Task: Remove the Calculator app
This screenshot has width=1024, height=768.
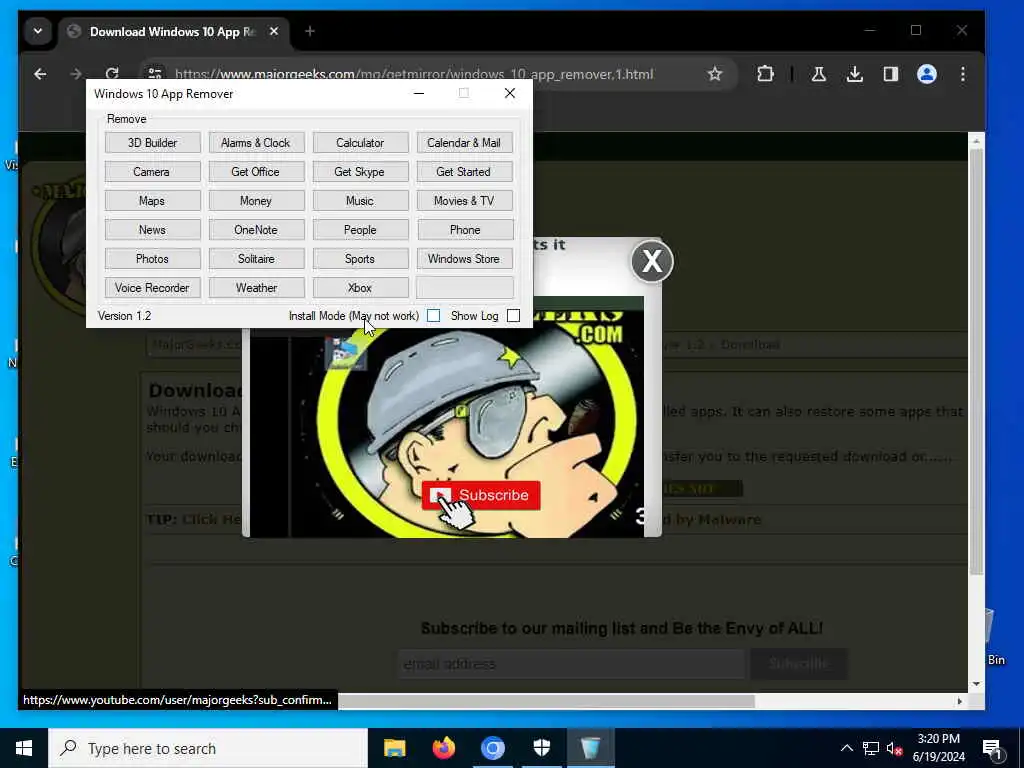Action: click(x=360, y=142)
